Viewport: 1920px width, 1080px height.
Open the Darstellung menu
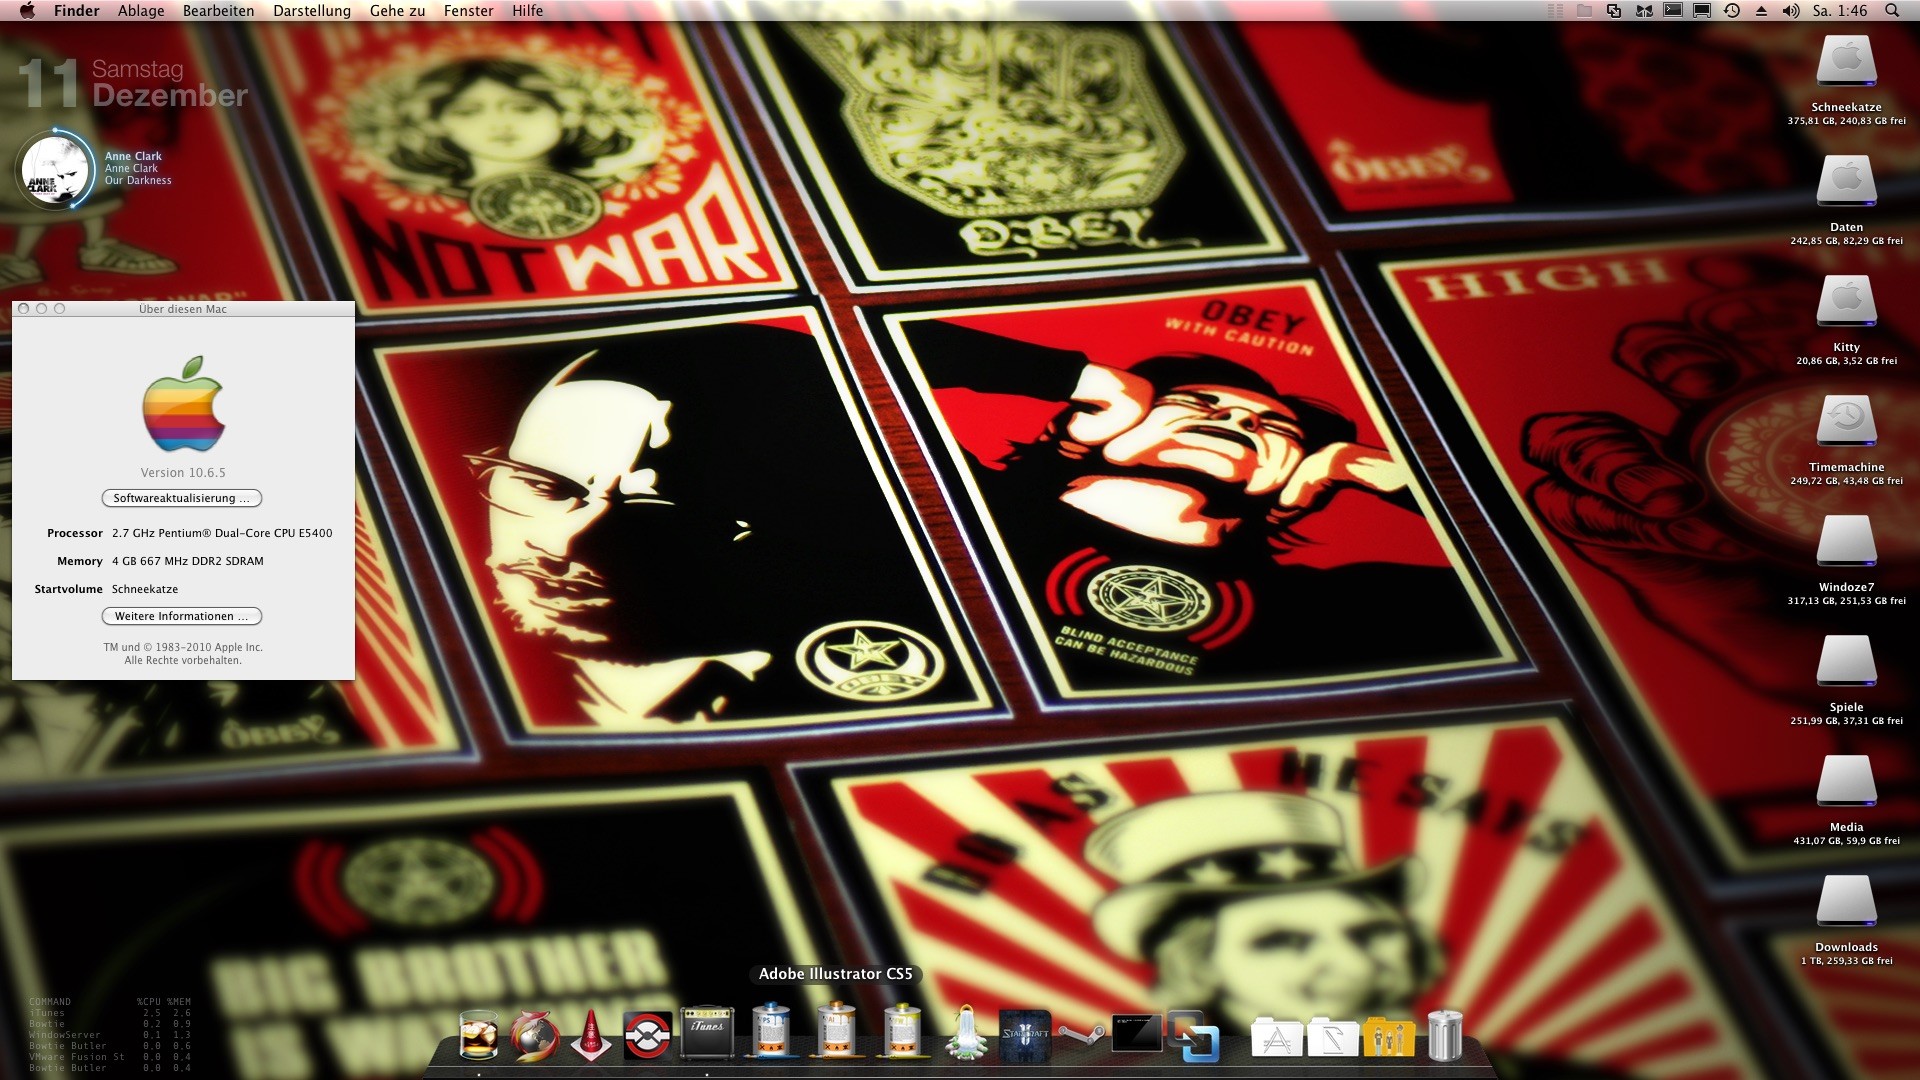[x=312, y=11]
